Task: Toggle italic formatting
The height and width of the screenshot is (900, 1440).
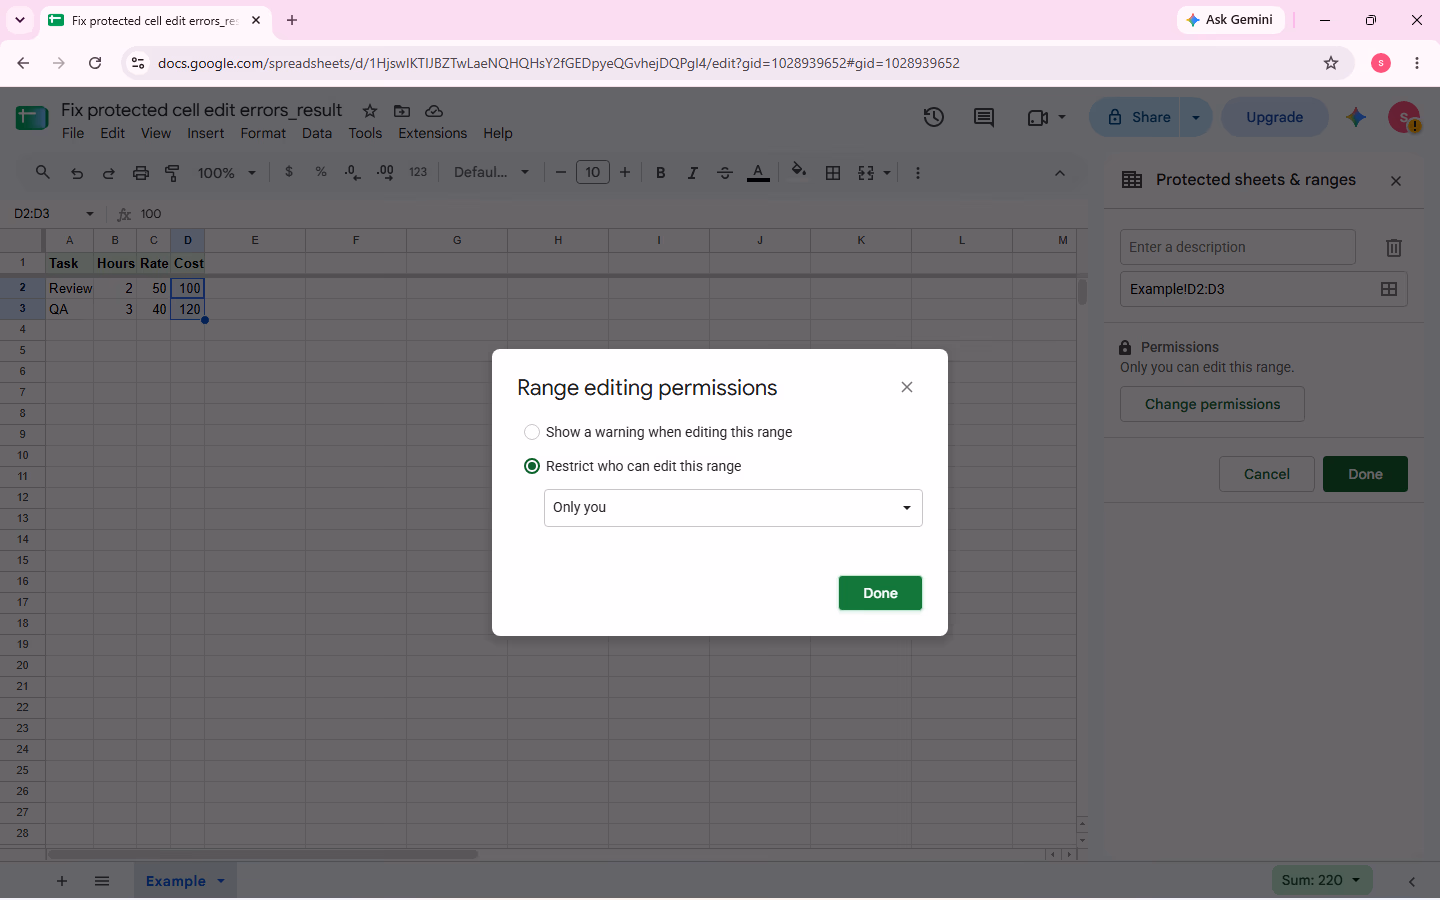Action: pyautogui.click(x=692, y=172)
